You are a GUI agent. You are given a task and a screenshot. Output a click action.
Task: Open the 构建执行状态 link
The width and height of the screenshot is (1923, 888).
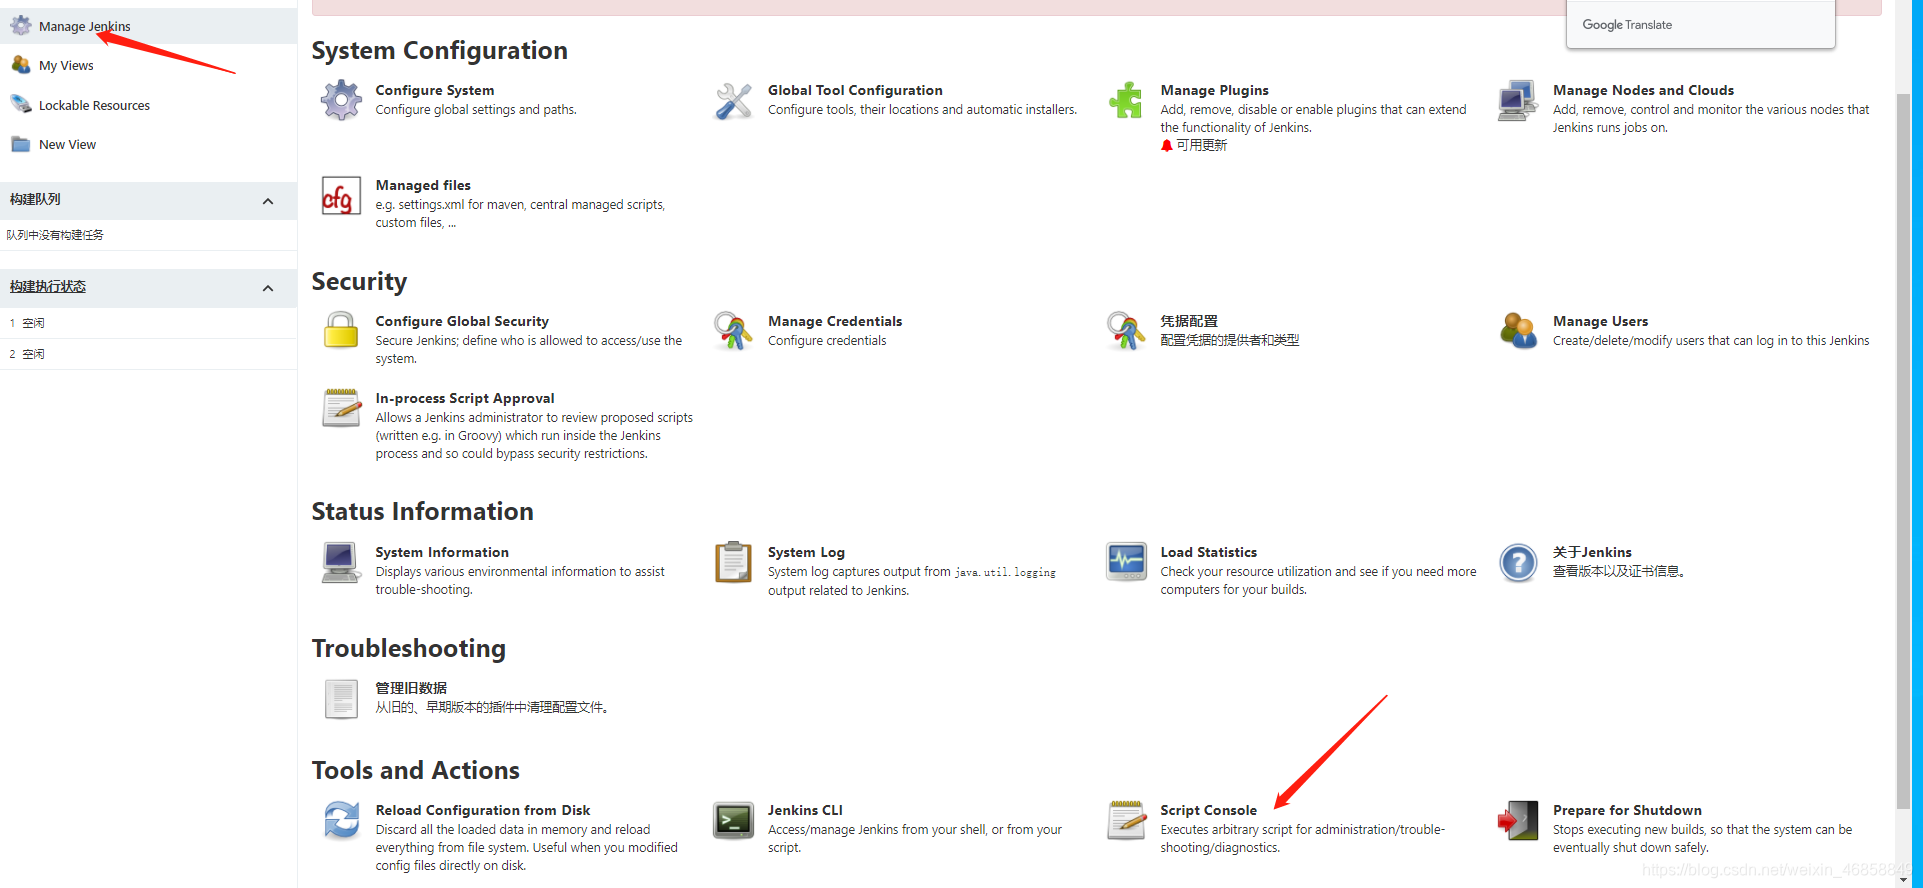coord(48,286)
